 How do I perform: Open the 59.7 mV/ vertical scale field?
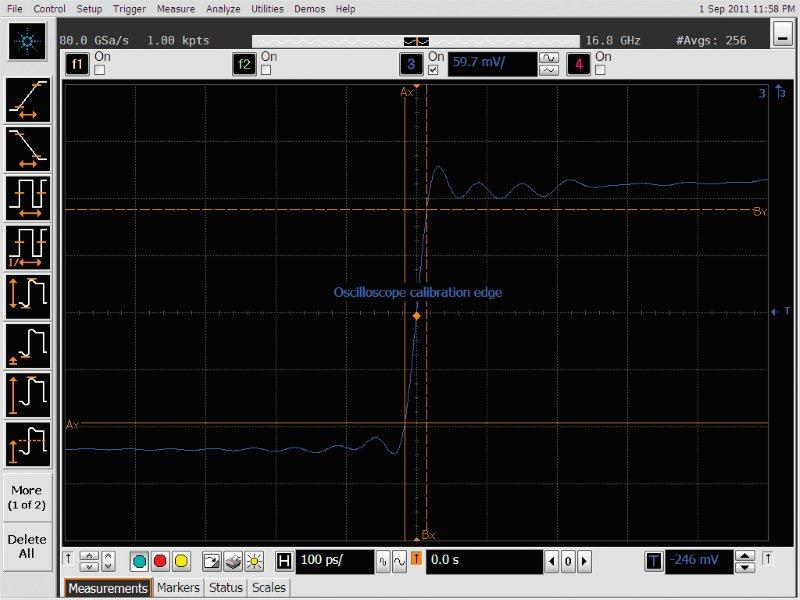point(491,64)
